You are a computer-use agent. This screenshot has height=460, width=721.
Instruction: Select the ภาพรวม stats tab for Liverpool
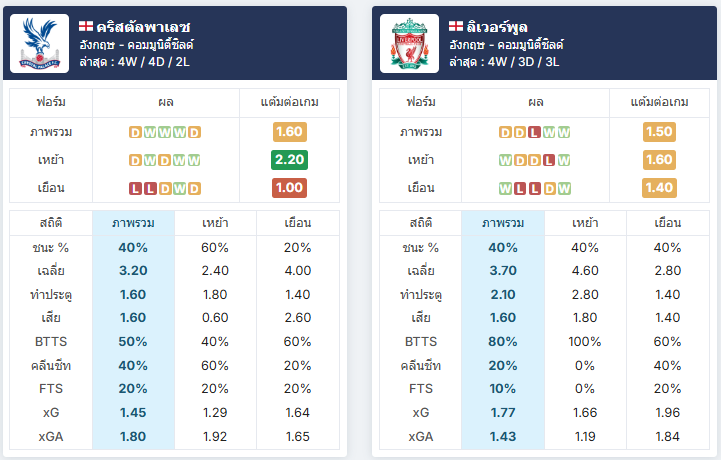(503, 223)
